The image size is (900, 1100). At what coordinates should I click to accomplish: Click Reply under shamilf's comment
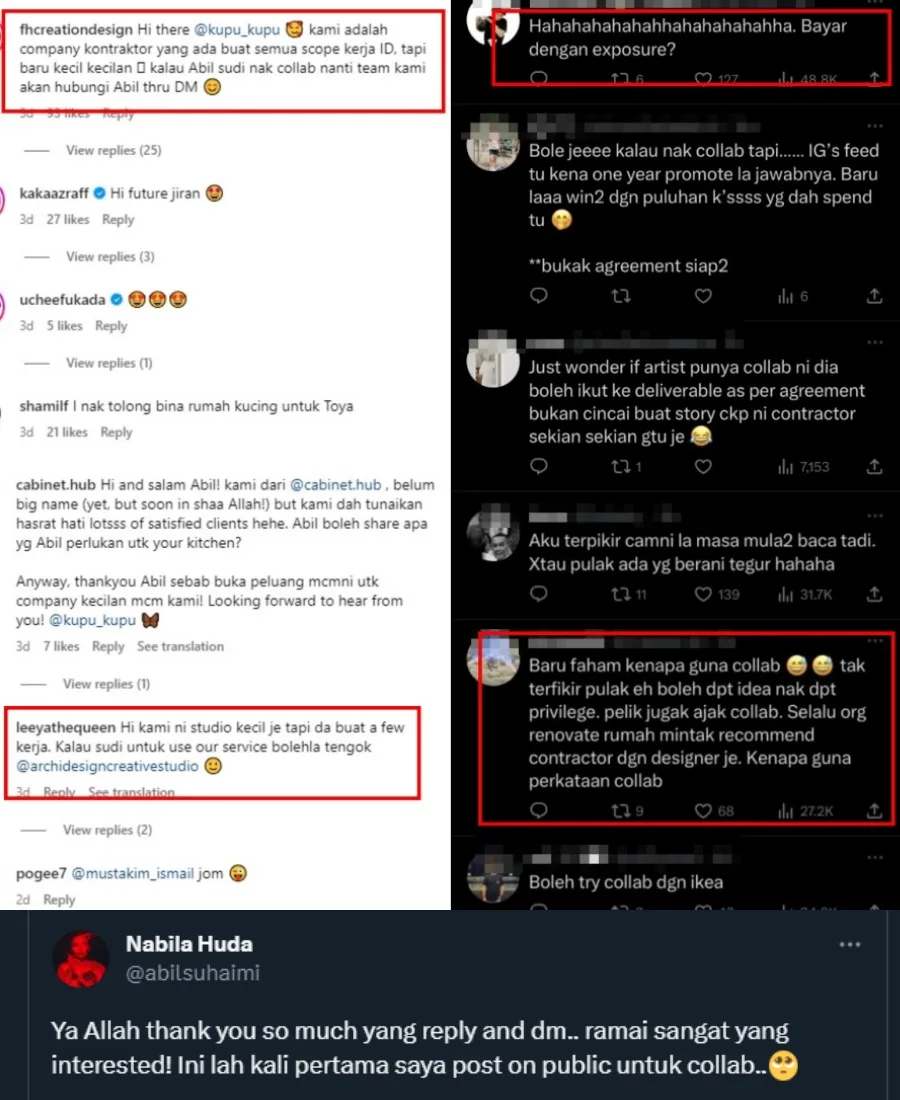pyautogui.click(x=116, y=432)
